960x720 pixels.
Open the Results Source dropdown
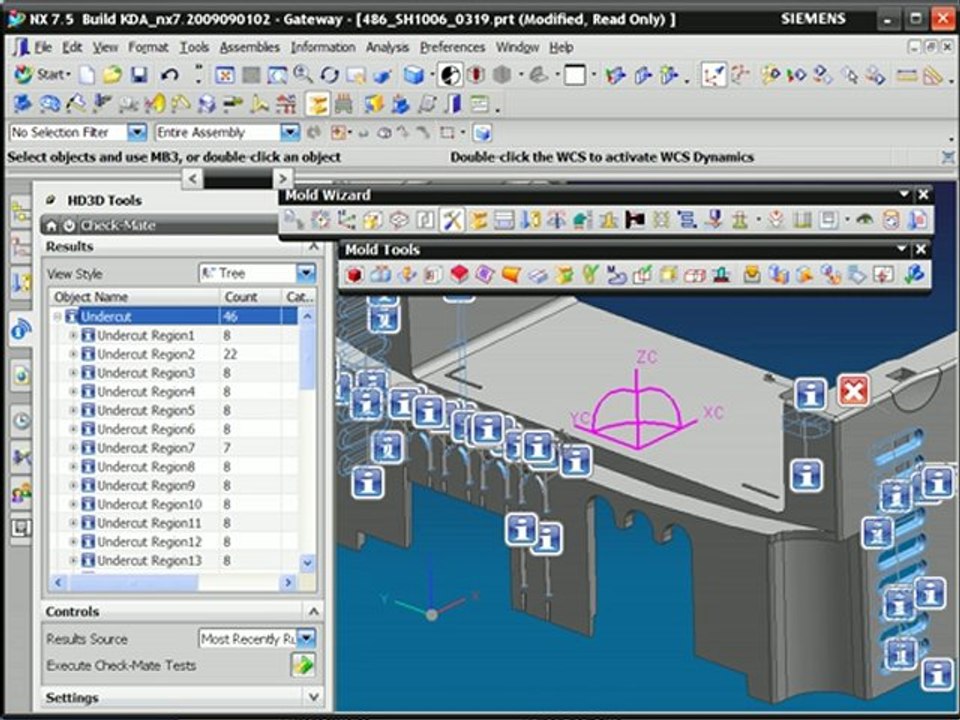306,639
